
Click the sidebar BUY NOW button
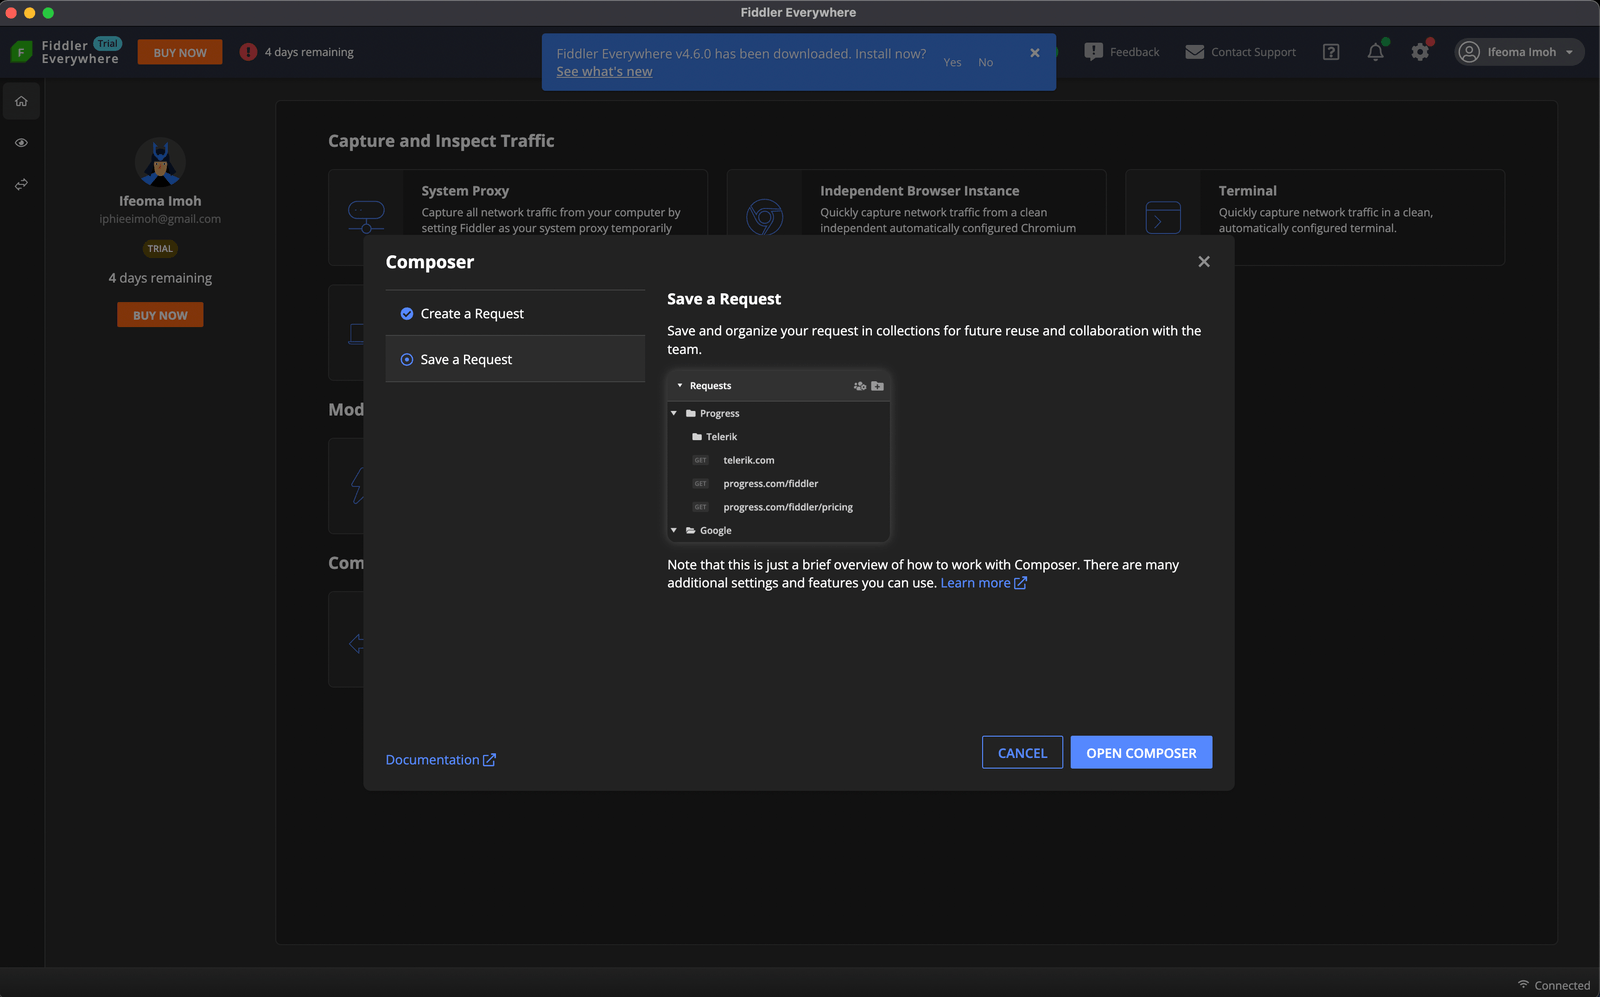(x=160, y=315)
